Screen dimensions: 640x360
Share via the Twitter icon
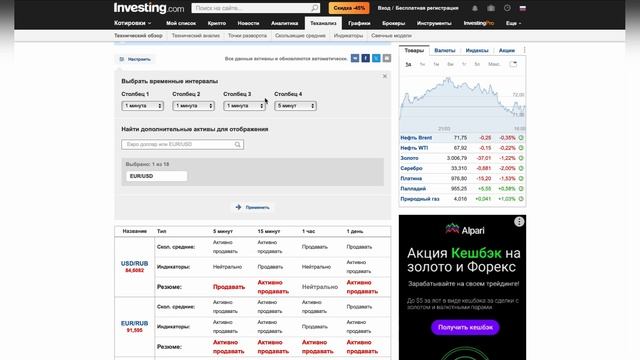click(376, 58)
